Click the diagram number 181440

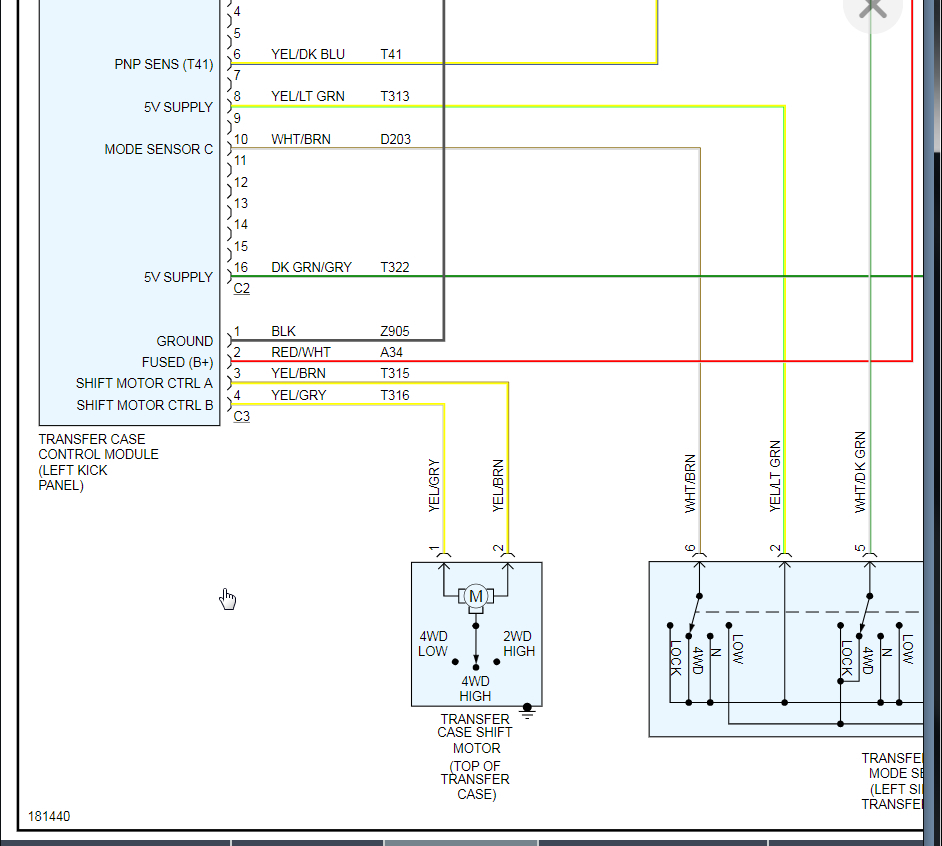click(49, 817)
